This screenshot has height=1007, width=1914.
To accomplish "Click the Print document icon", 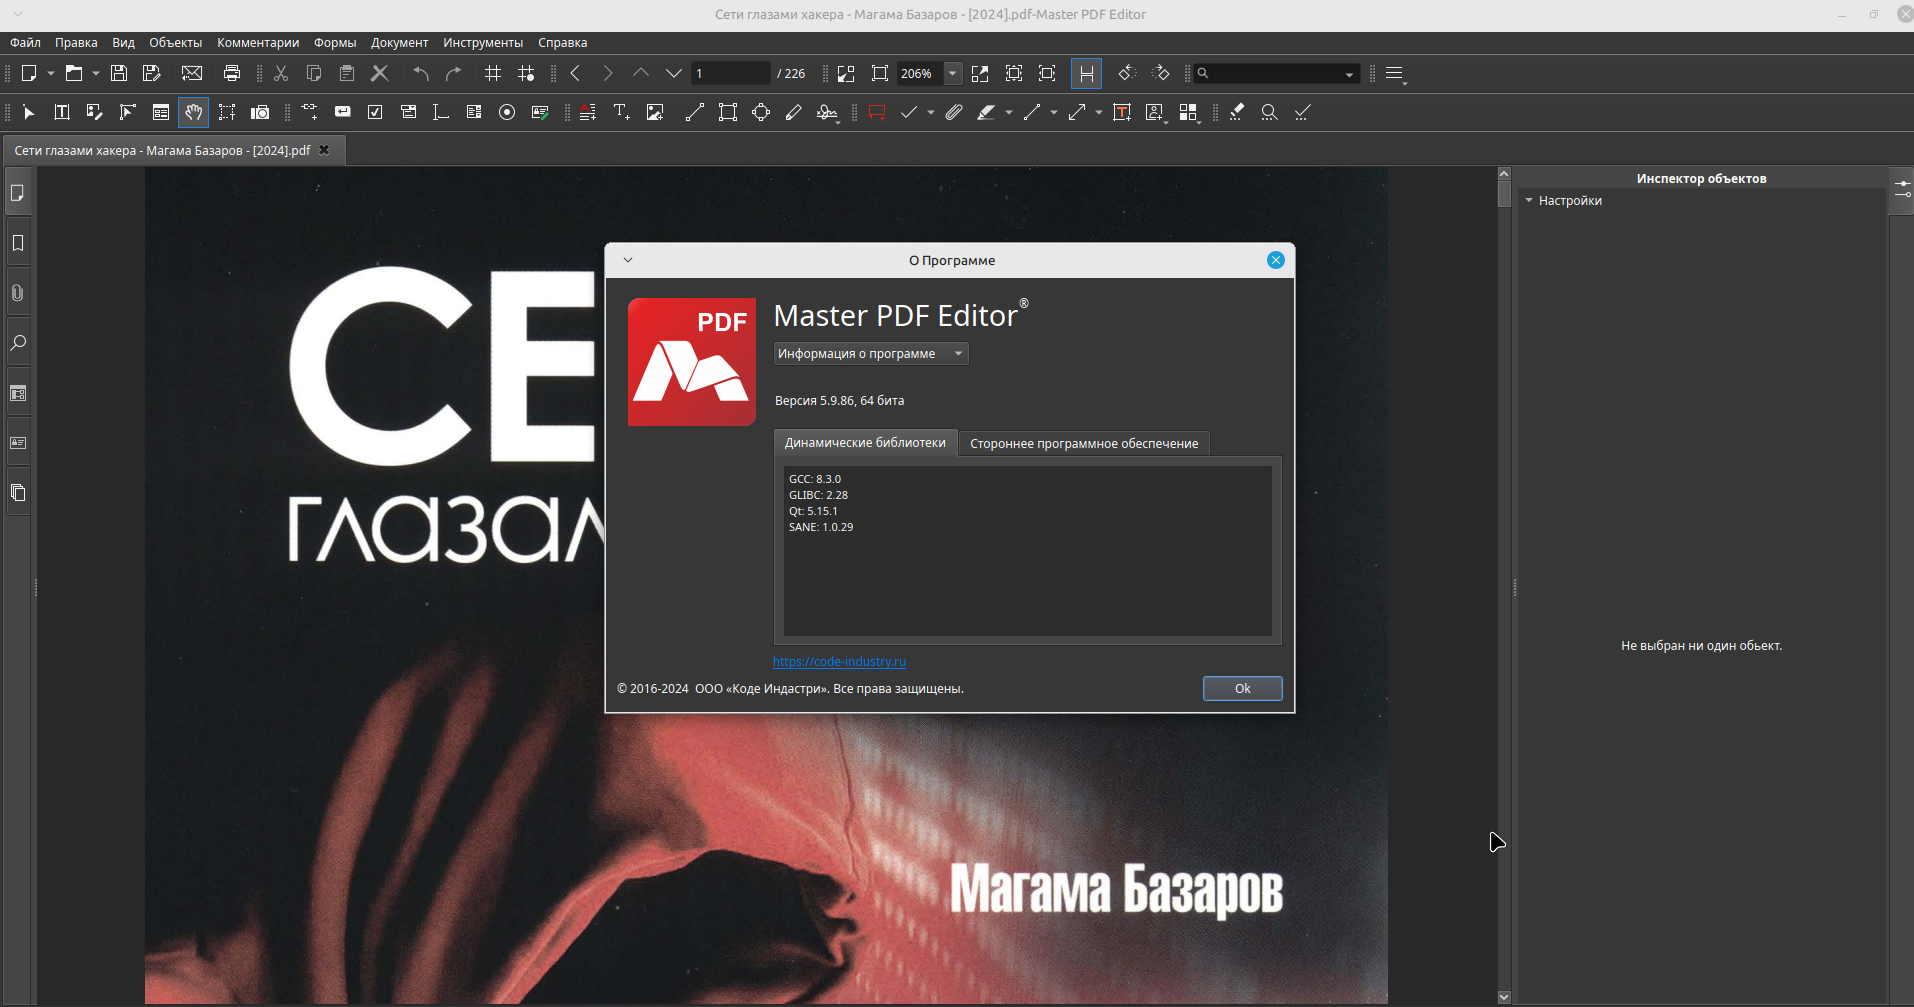I will [x=232, y=73].
